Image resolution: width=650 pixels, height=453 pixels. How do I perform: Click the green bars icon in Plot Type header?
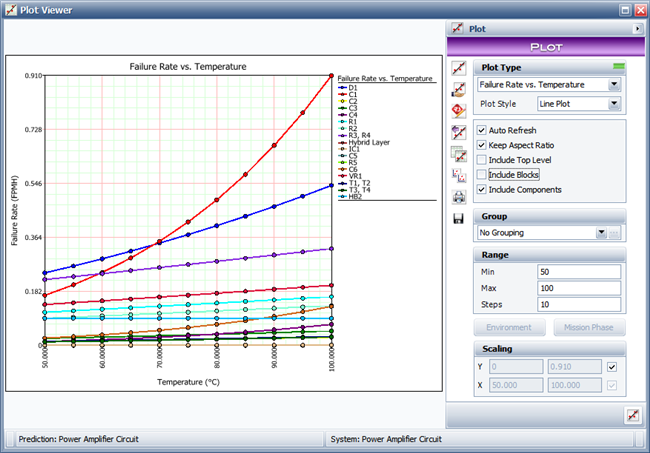[x=619, y=67]
